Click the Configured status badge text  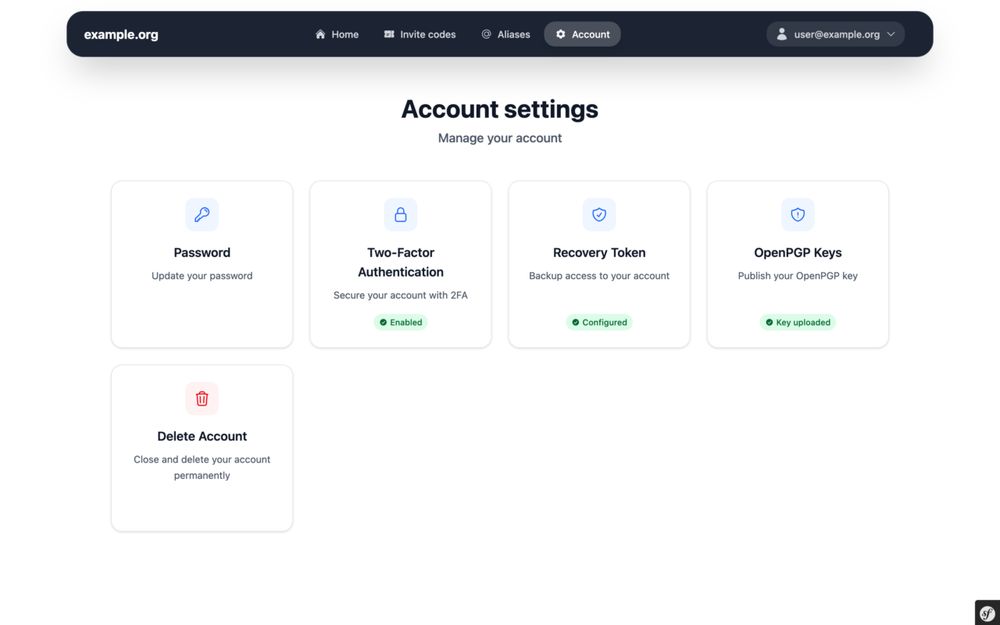(x=605, y=322)
